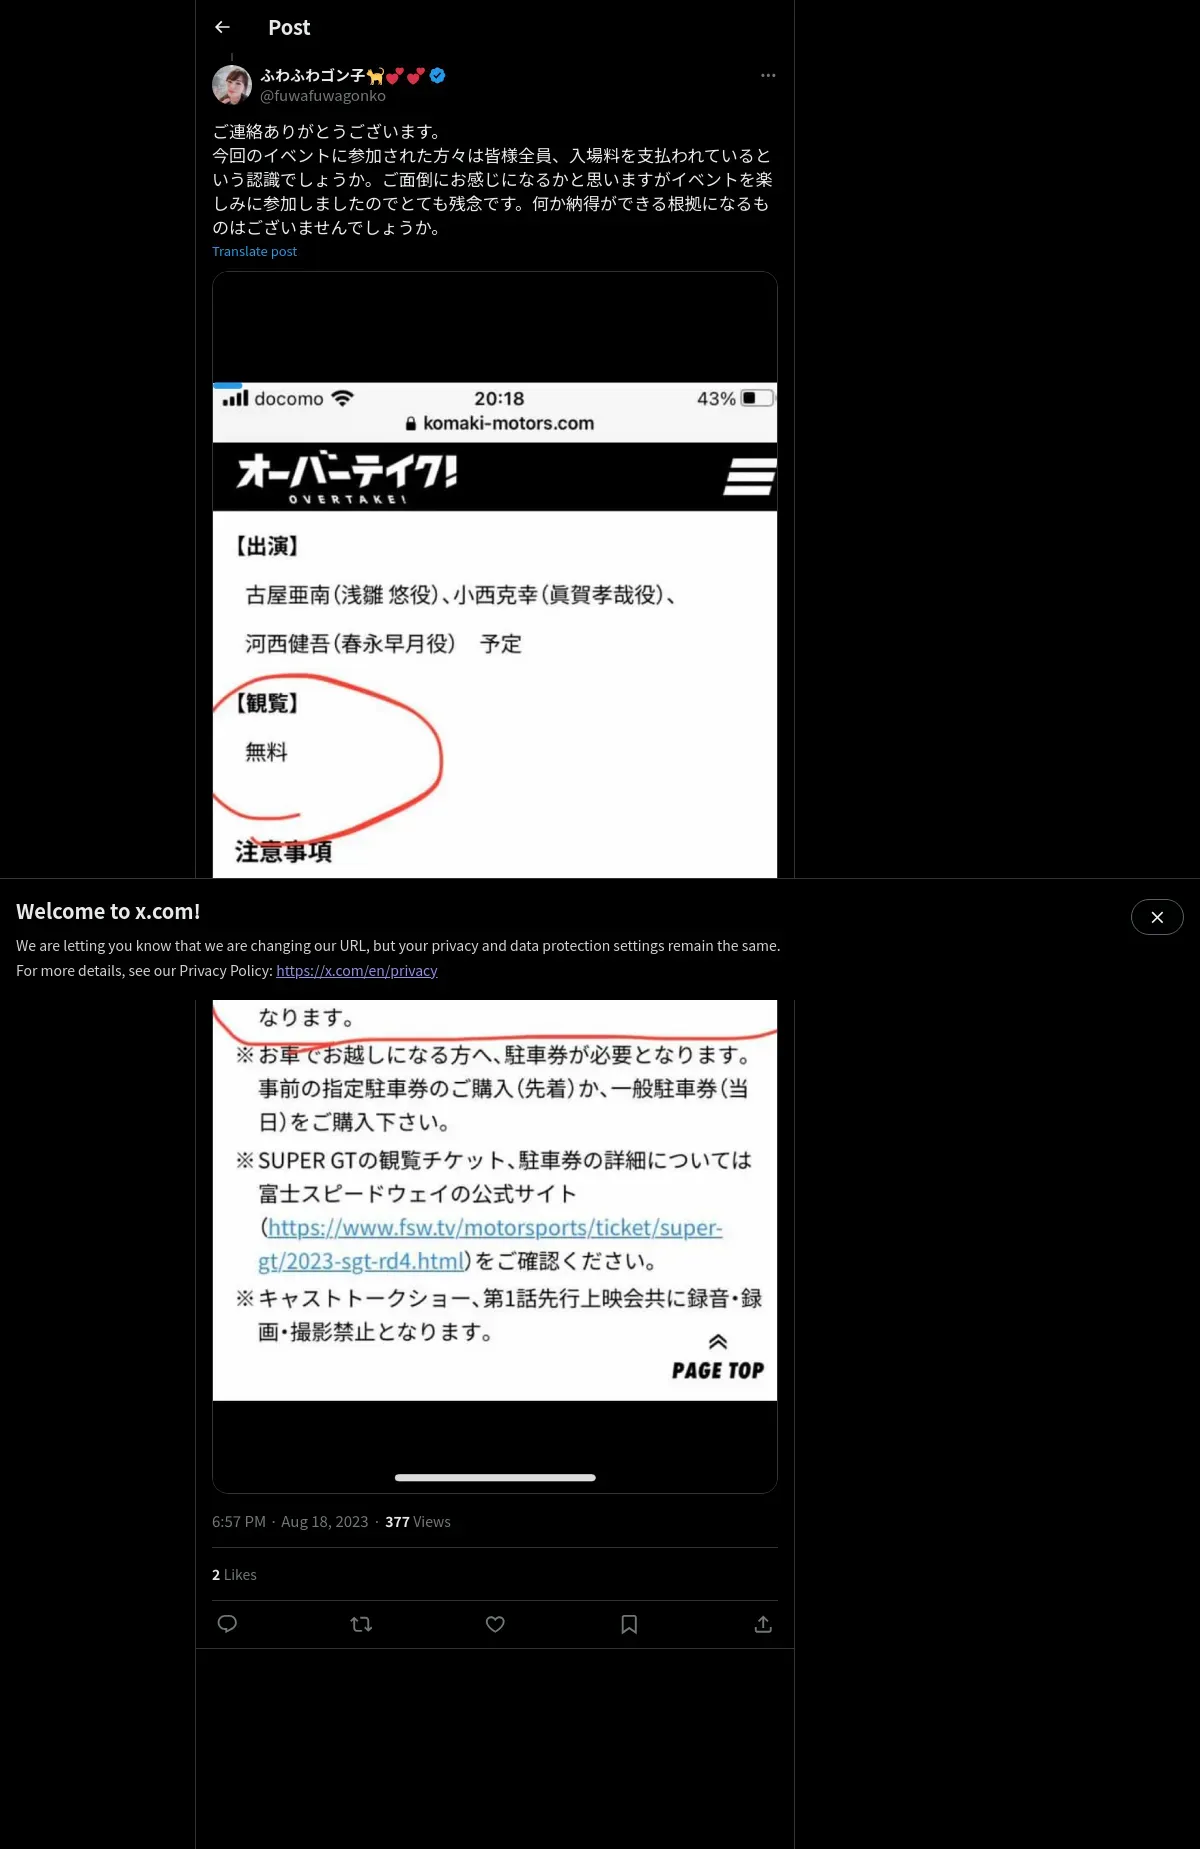The image size is (1200, 1849).
Task: Click the Welcome to x.com! heading
Action: pos(108,911)
